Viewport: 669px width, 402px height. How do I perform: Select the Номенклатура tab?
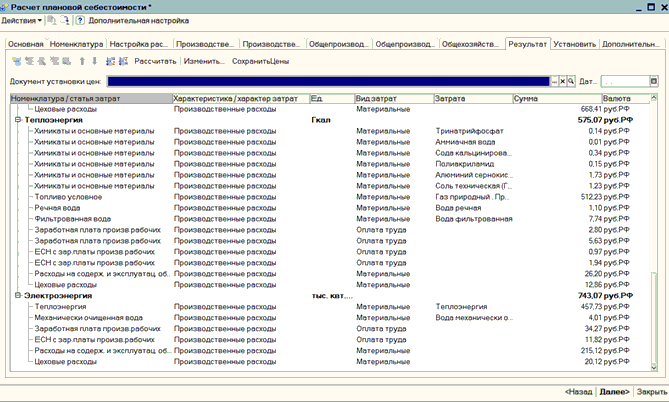pos(78,45)
